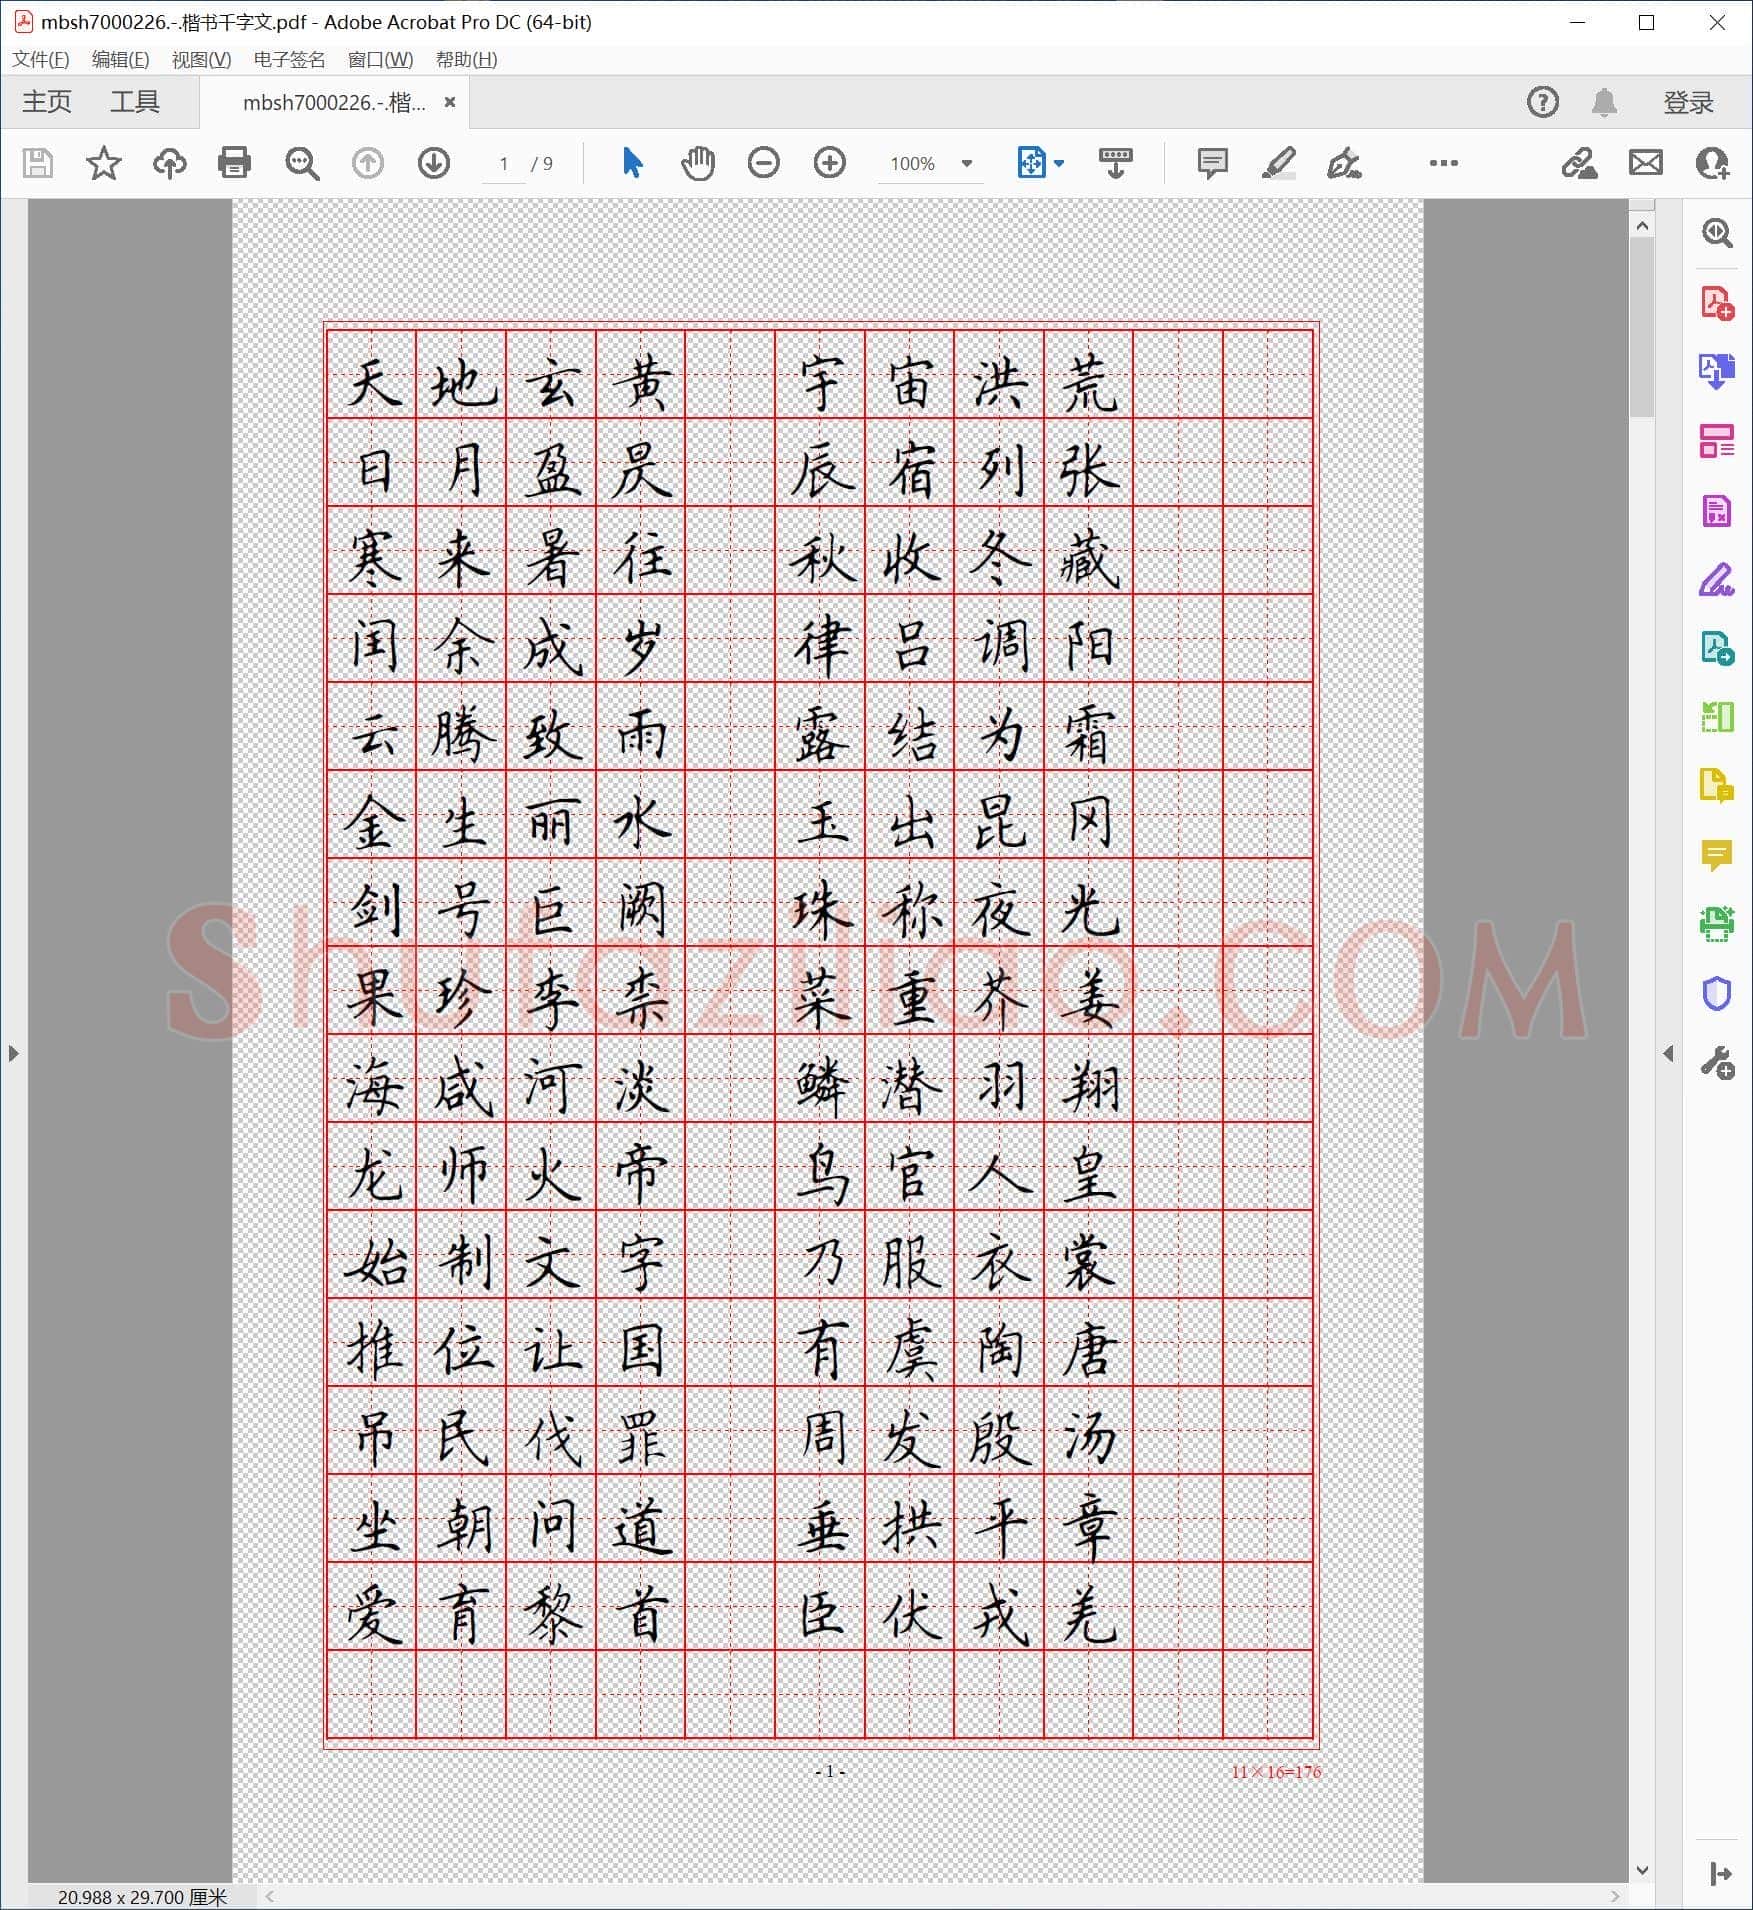Click the red 11×16=176 footer text
The height and width of the screenshot is (1910, 1753).
(x=1275, y=1771)
